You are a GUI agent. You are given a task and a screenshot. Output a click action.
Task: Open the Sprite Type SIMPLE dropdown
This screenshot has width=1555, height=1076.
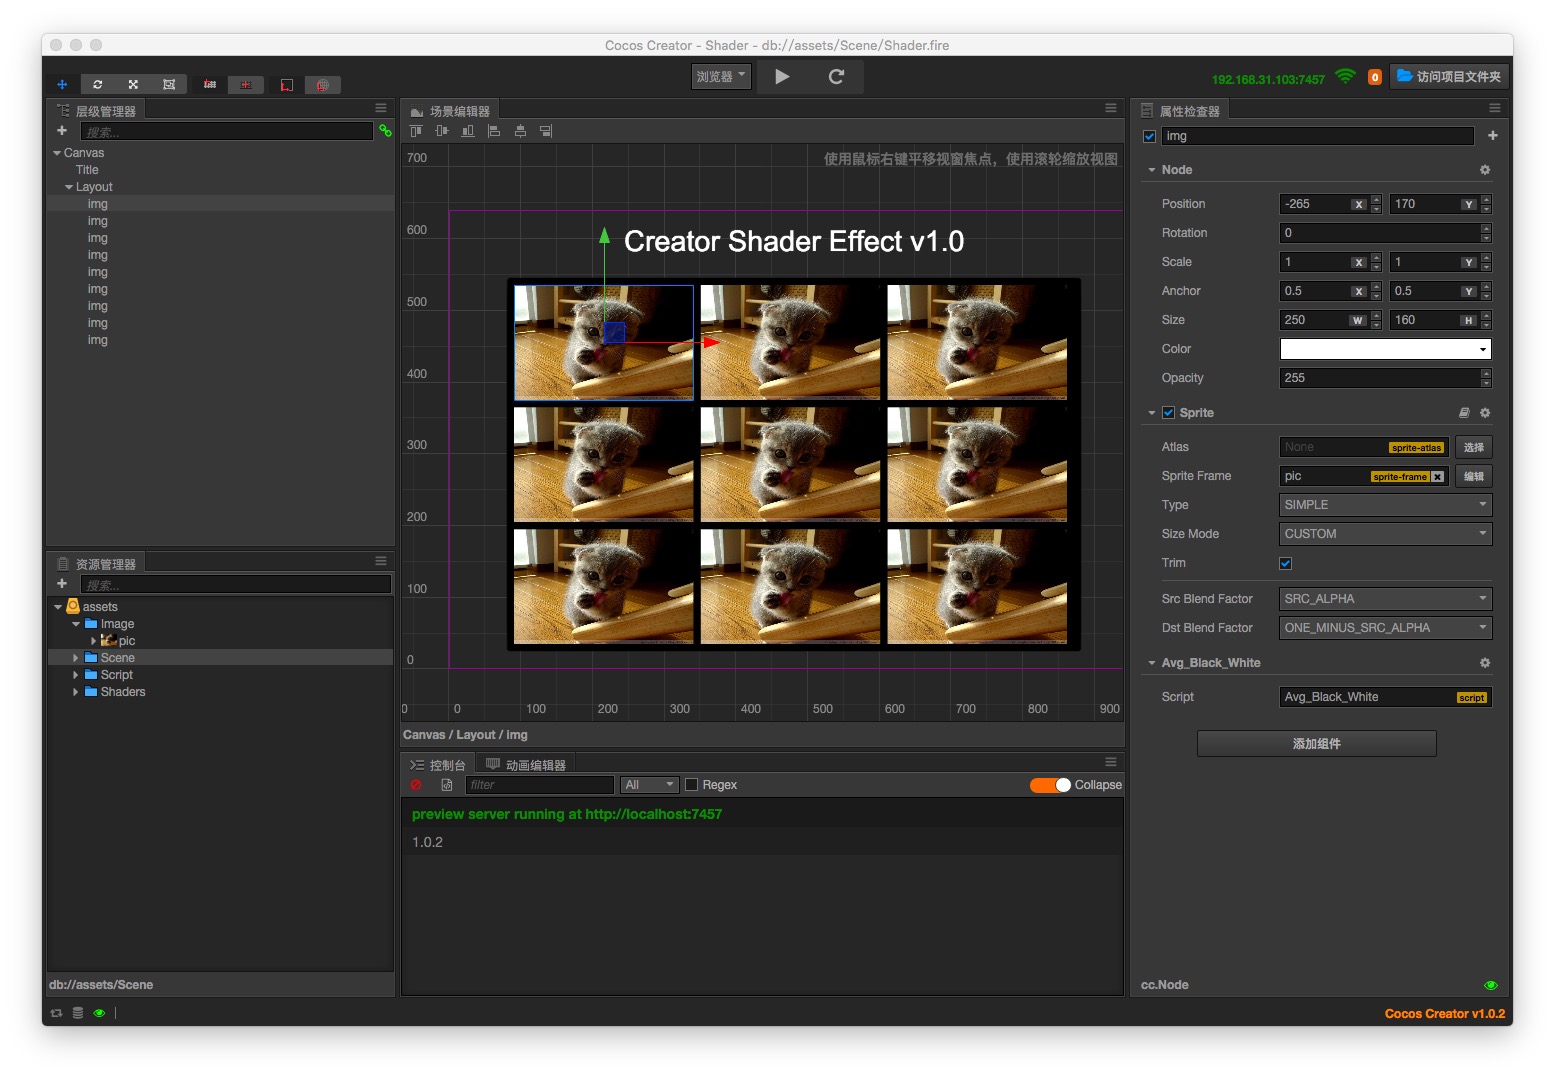[1386, 505]
